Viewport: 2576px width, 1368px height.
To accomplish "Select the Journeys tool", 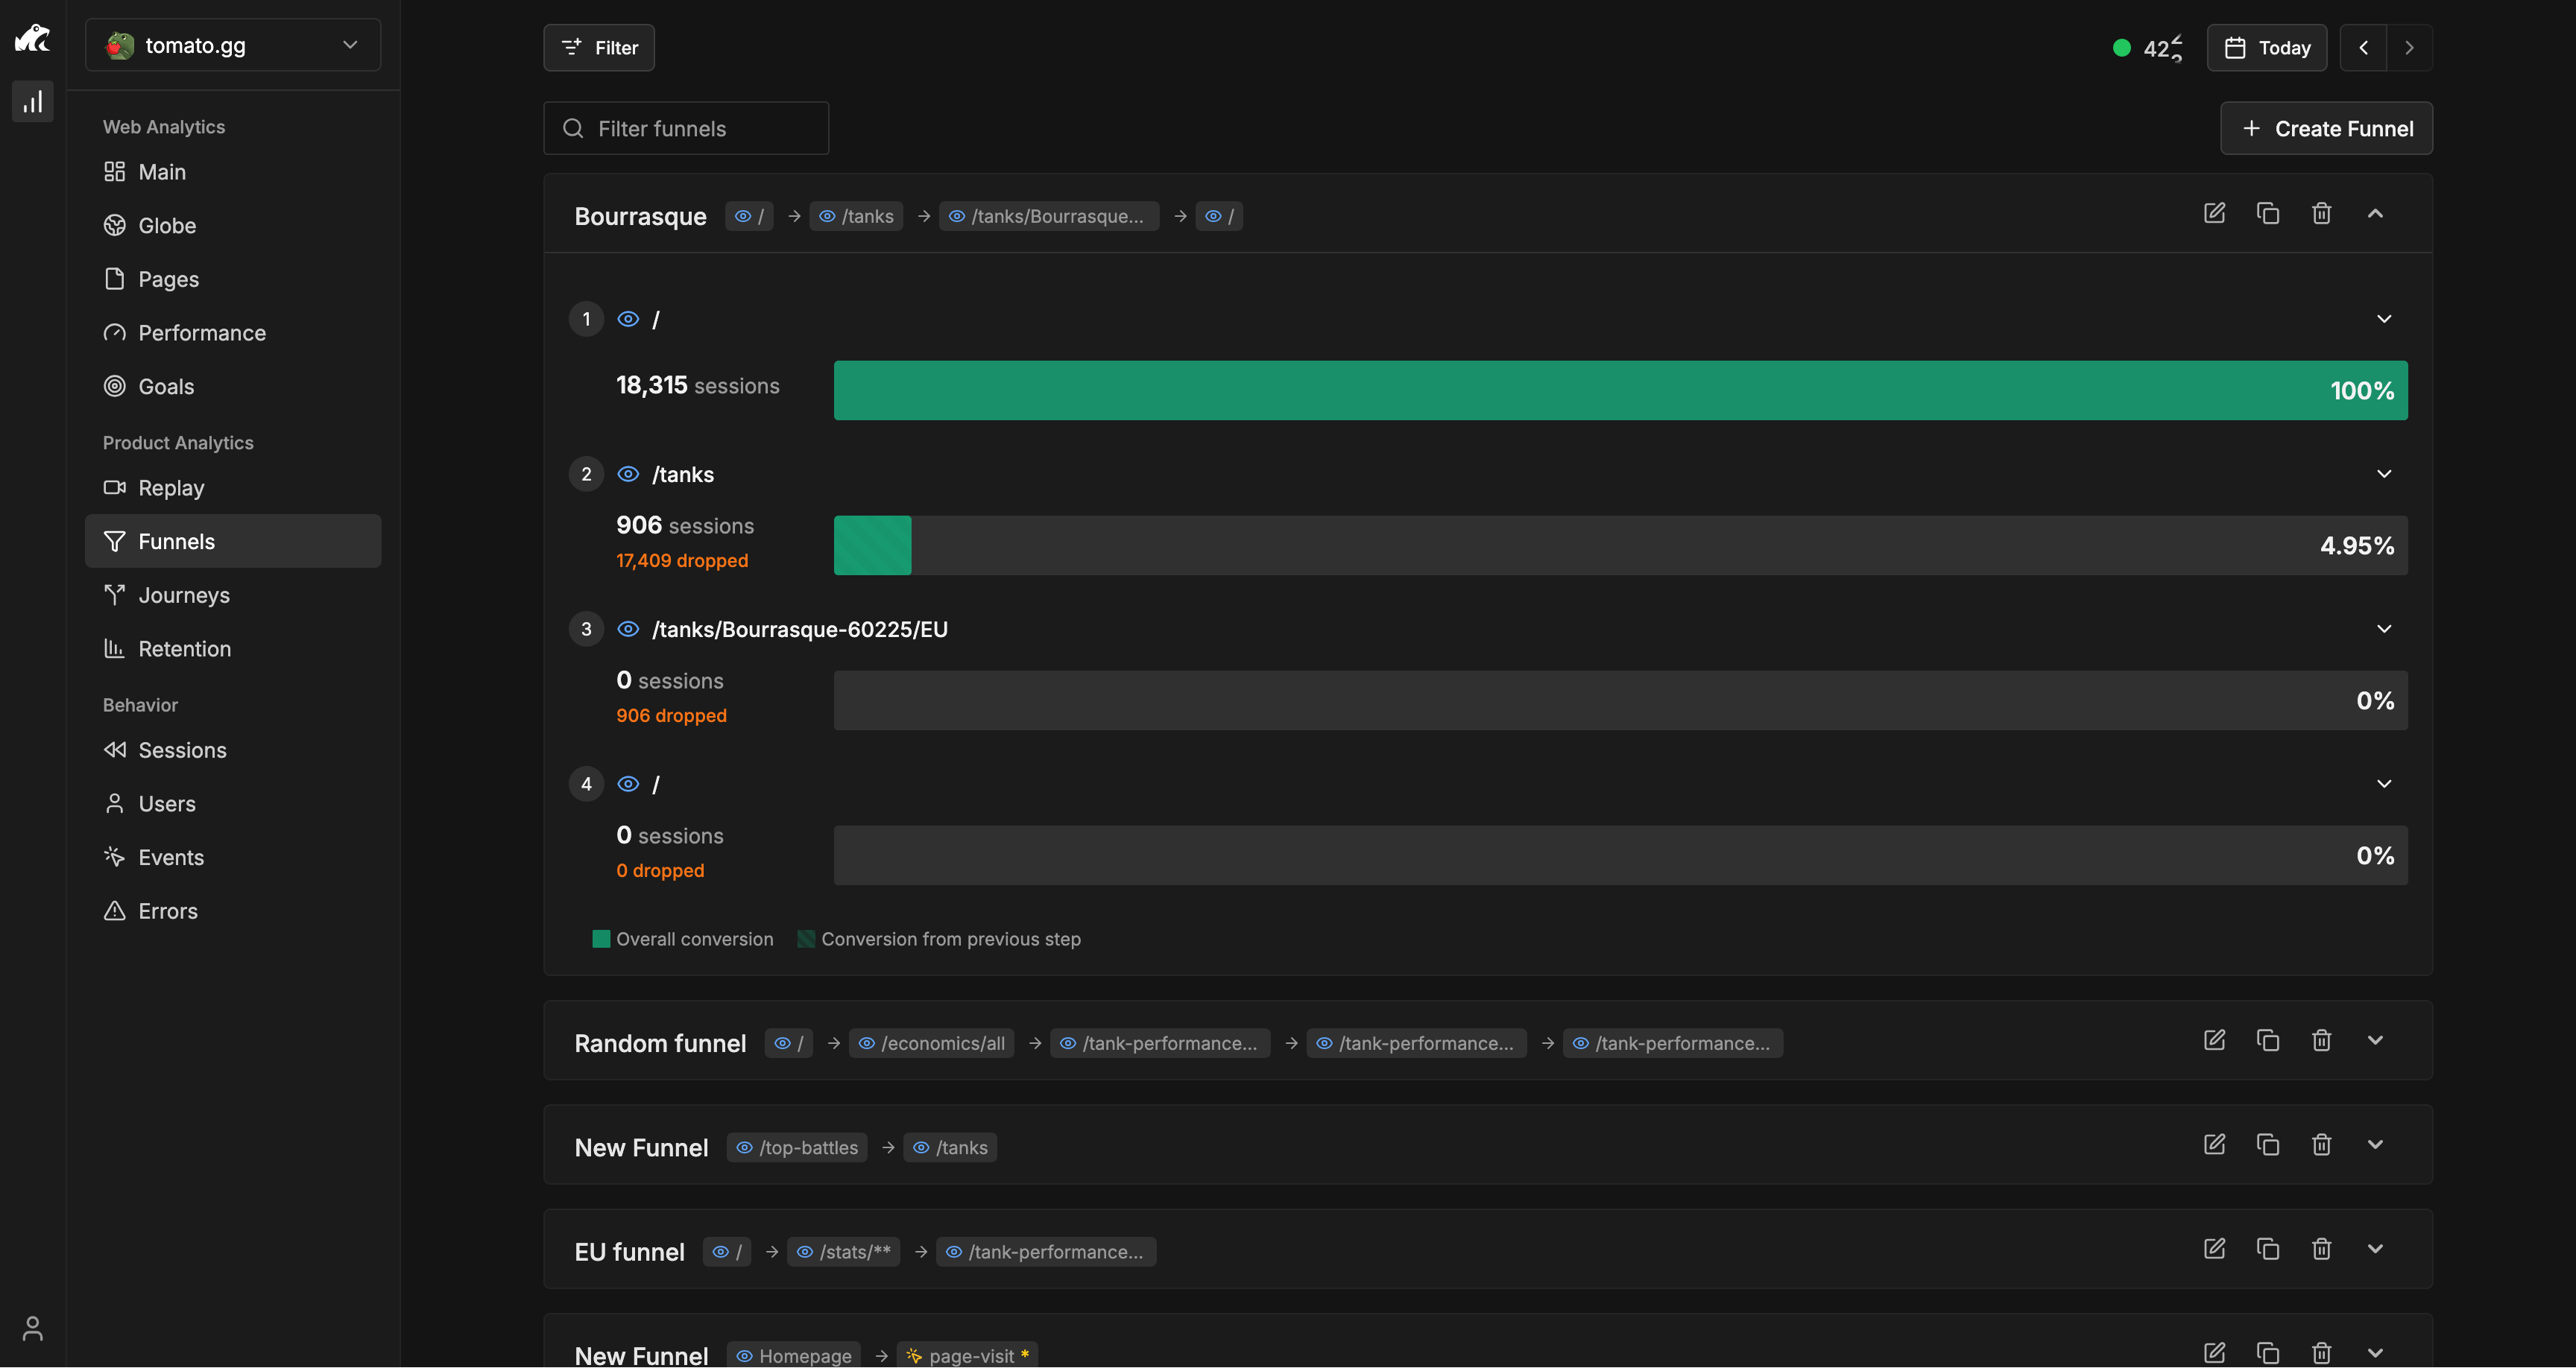I will 184,595.
